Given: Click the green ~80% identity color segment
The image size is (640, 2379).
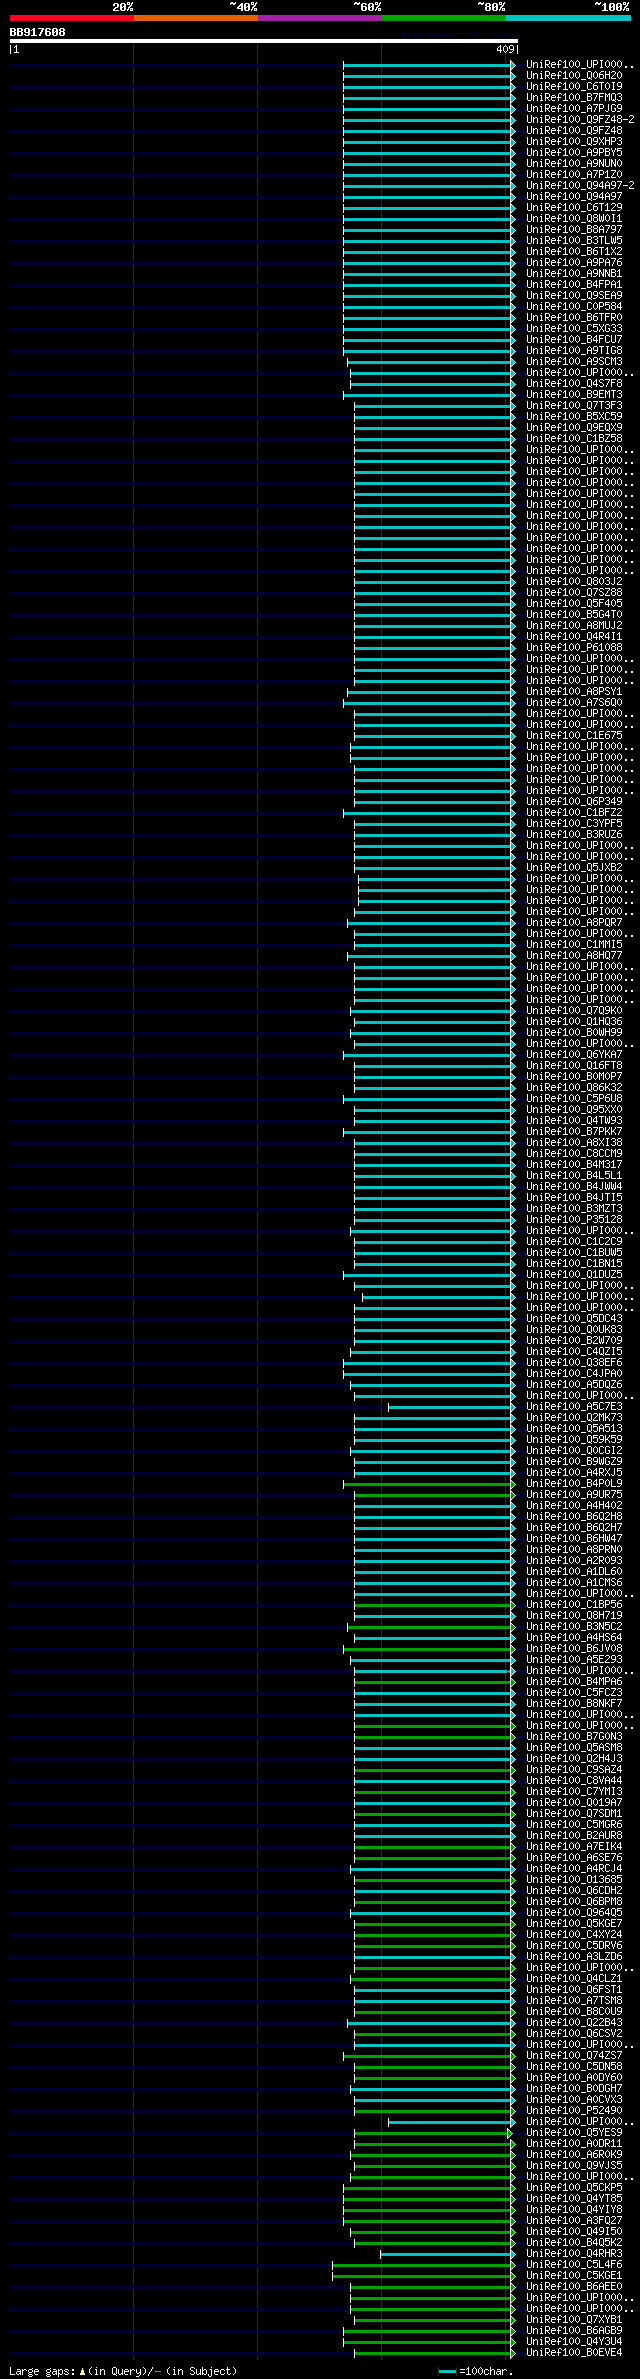Looking at the screenshot, I should point(444,18).
